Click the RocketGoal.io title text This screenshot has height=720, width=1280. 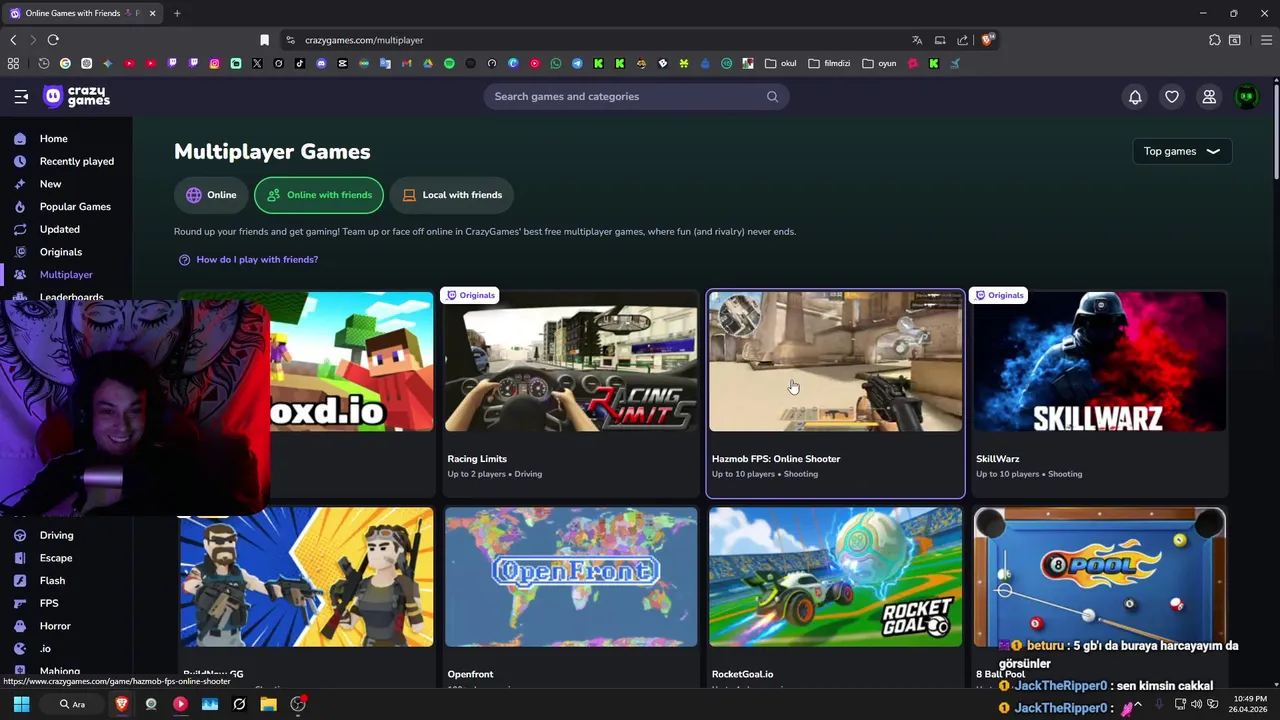coord(742,674)
